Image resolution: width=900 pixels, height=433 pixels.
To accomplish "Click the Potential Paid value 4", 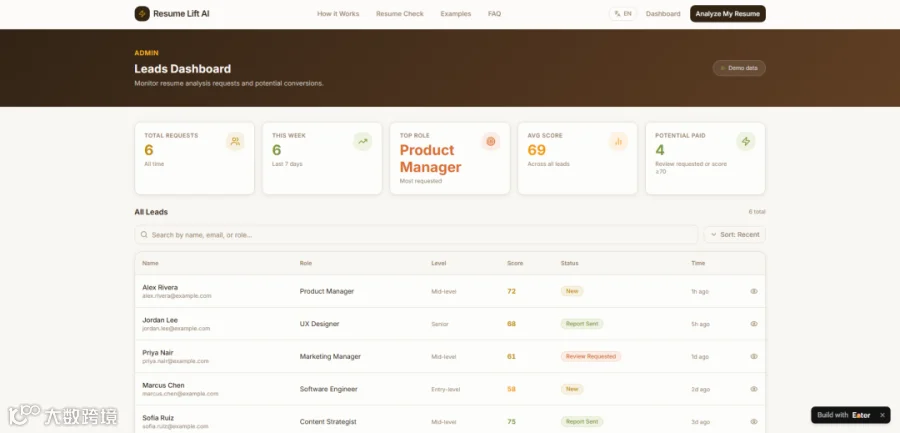I will tap(660, 150).
